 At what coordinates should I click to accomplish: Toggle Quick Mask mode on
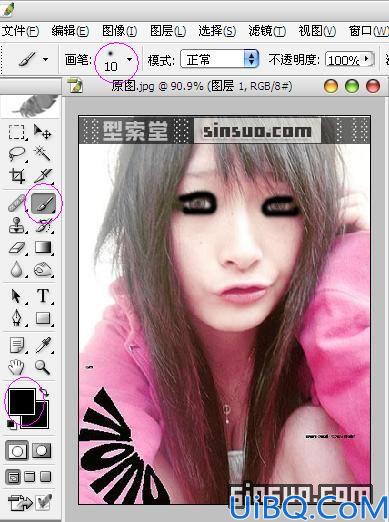point(42,451)
